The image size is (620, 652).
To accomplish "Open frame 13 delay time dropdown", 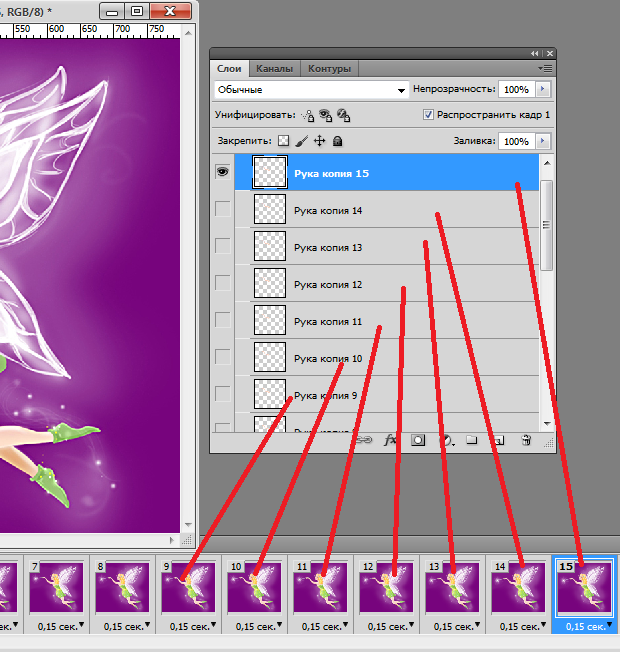I will [477, 625].
